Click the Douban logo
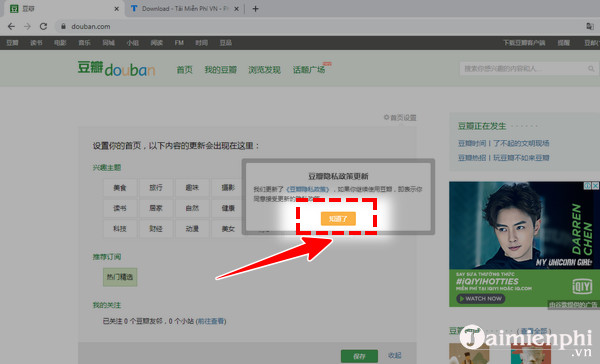The width and height of the screenshot is (600, 364). pyautogui.click(x=116, y=69)
